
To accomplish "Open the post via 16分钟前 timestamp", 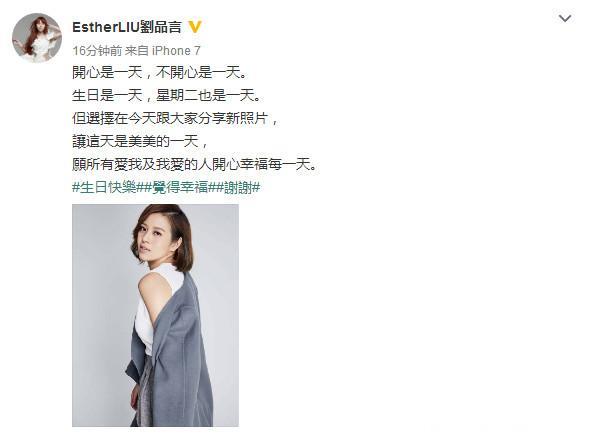I will pos(97,50).
